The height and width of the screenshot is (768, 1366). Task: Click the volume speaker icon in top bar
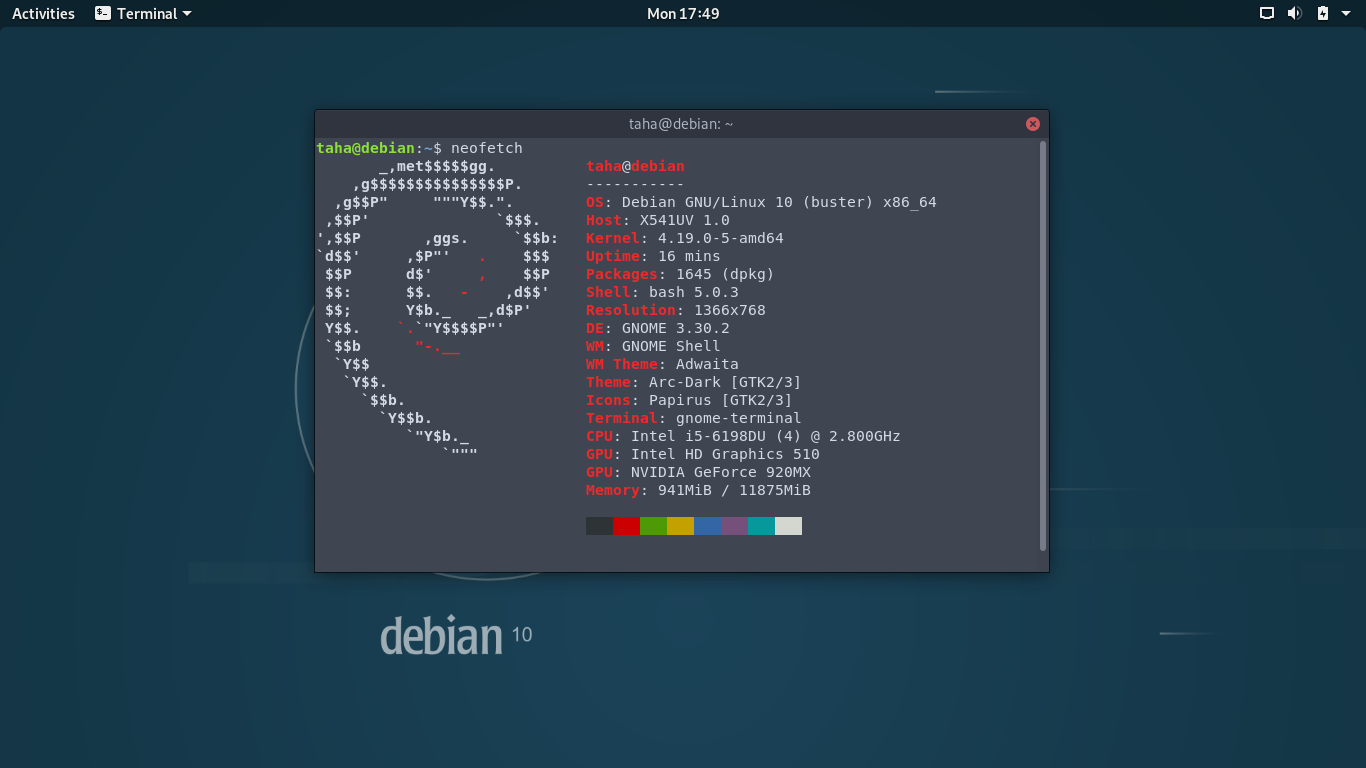click(1294, 13)
